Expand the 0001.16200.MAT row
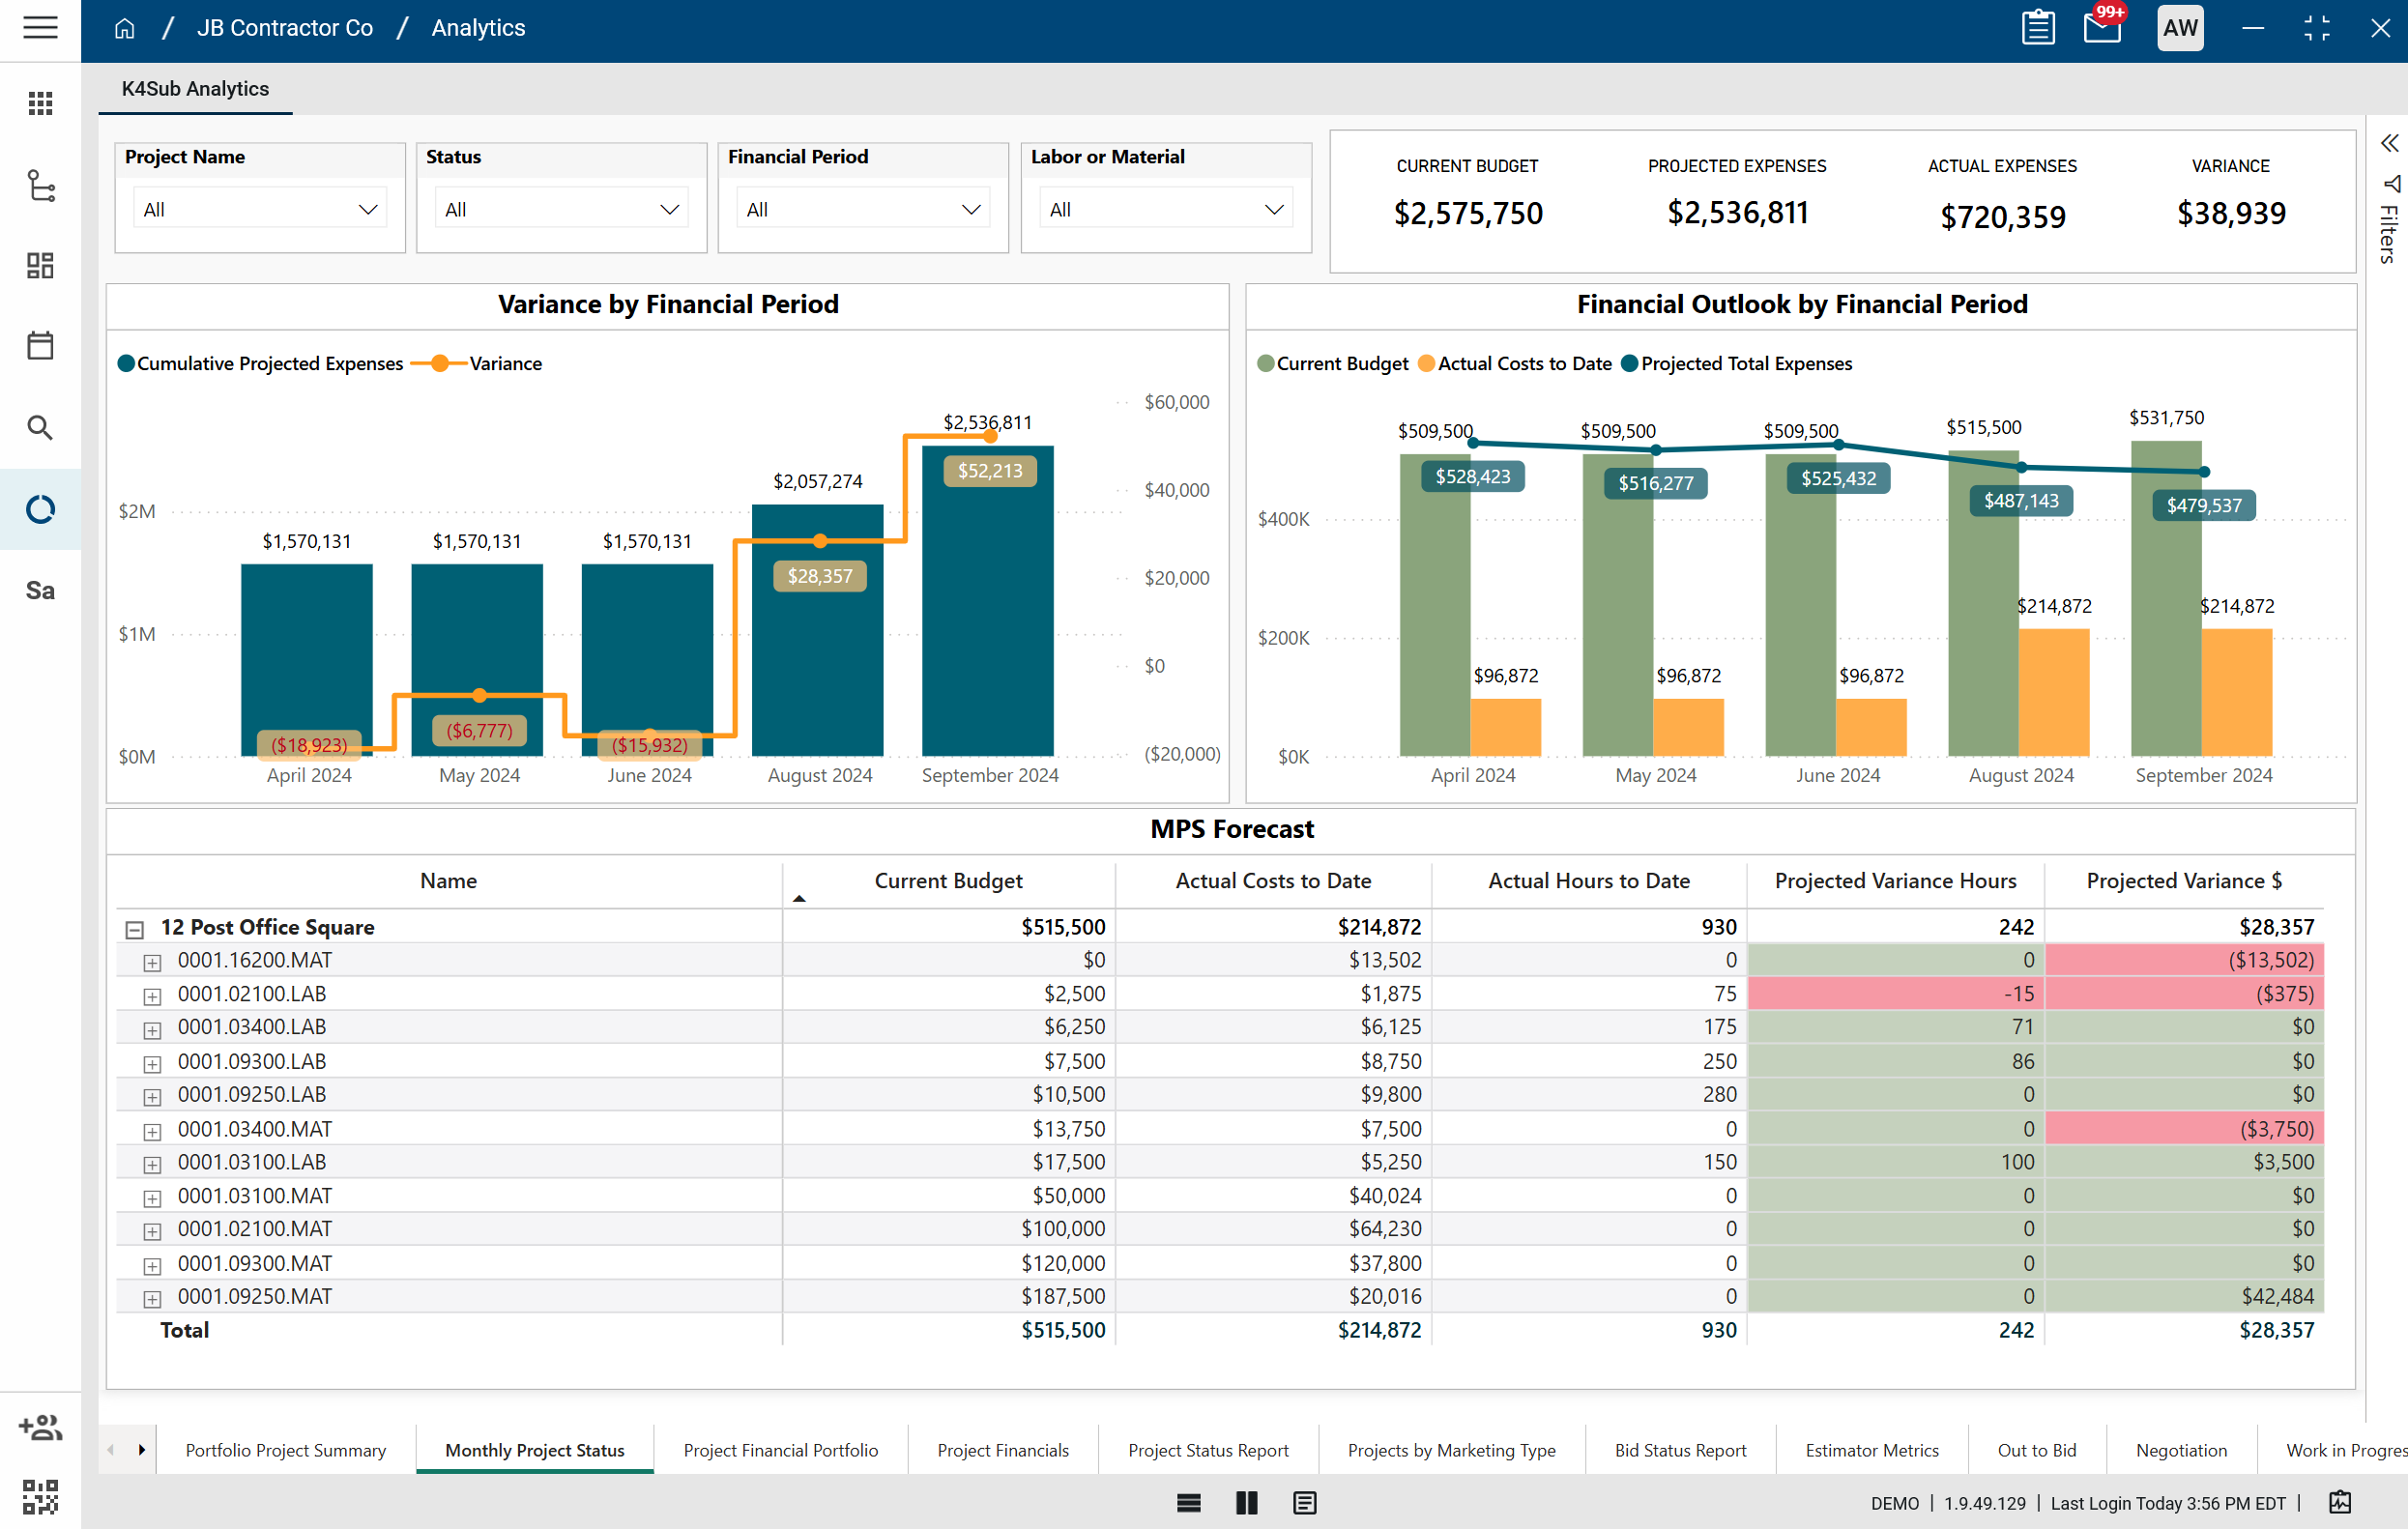The width and height of the screenshot is (2408, 1529). tap(152, 963)
